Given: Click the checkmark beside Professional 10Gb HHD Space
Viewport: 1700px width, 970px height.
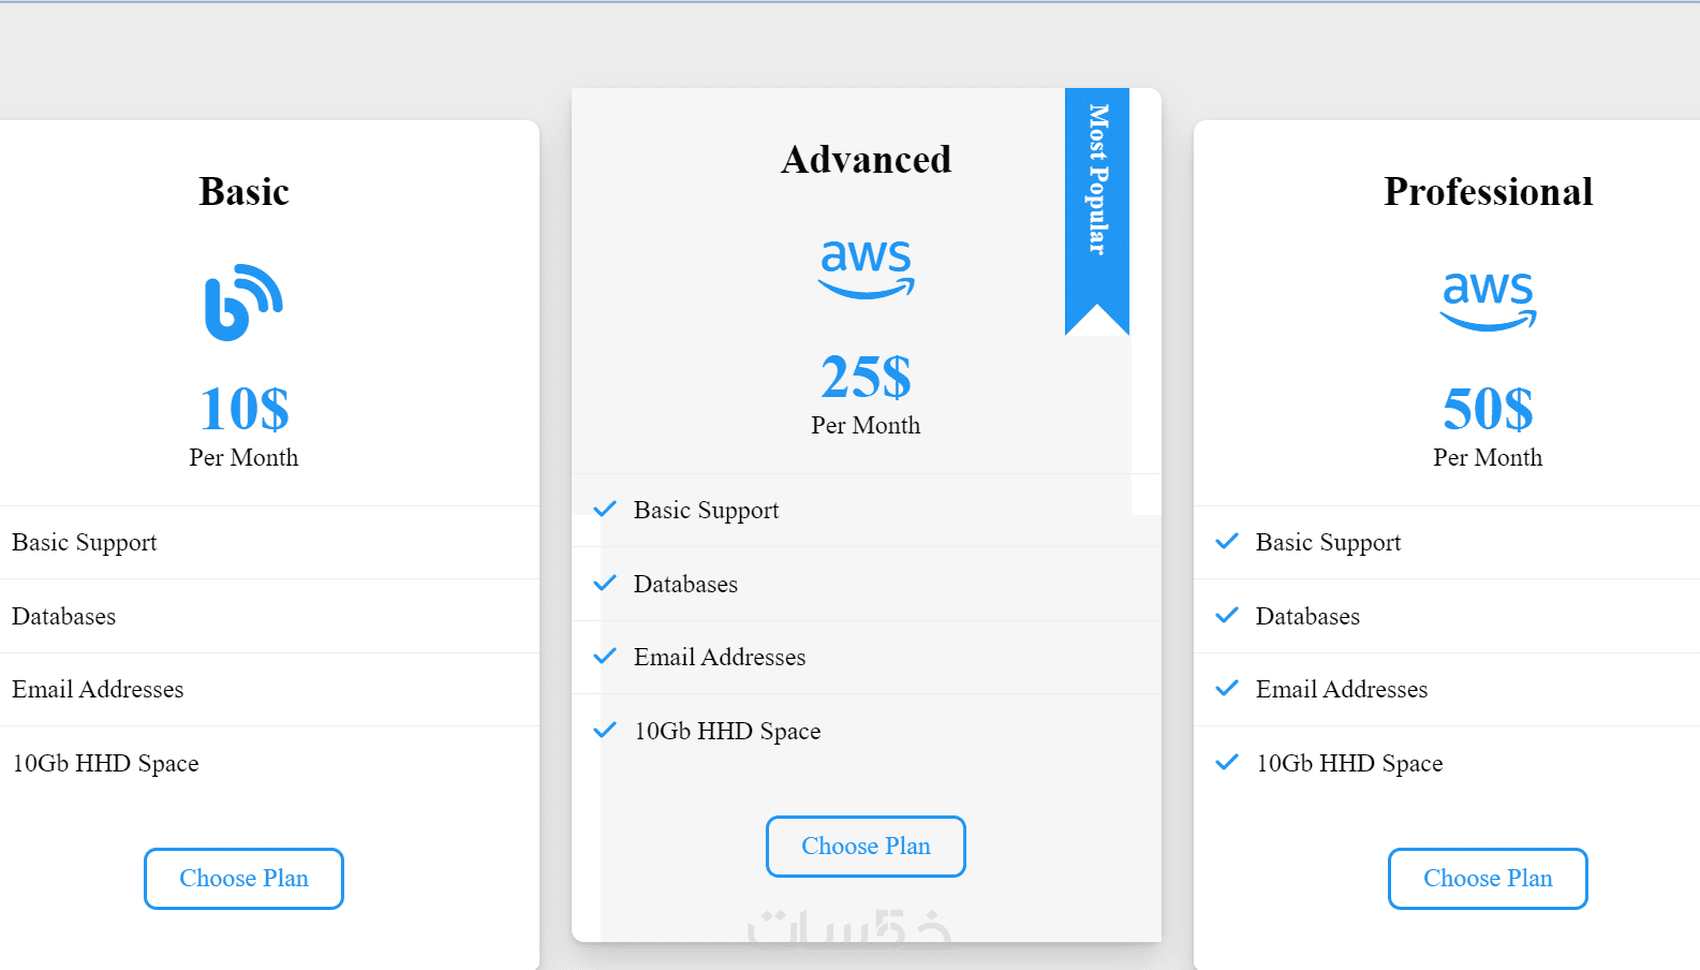Looking at the screenshot, I should point(1227,762).
